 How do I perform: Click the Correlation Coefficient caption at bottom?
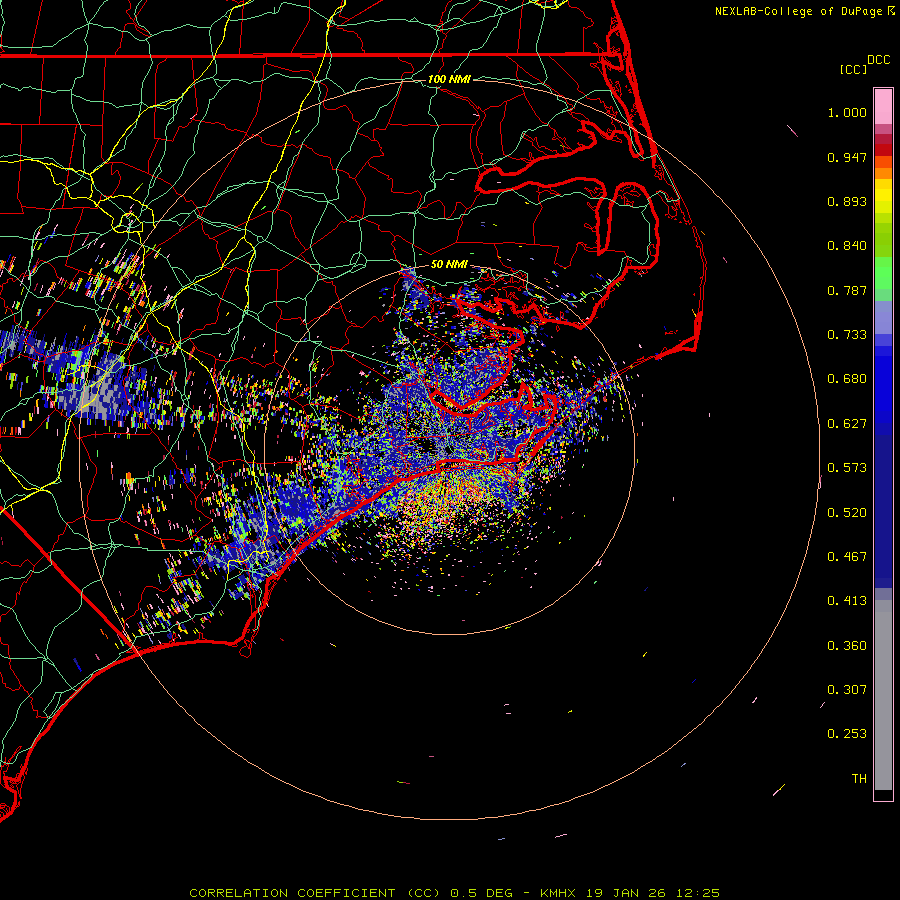tap(454, 893)
